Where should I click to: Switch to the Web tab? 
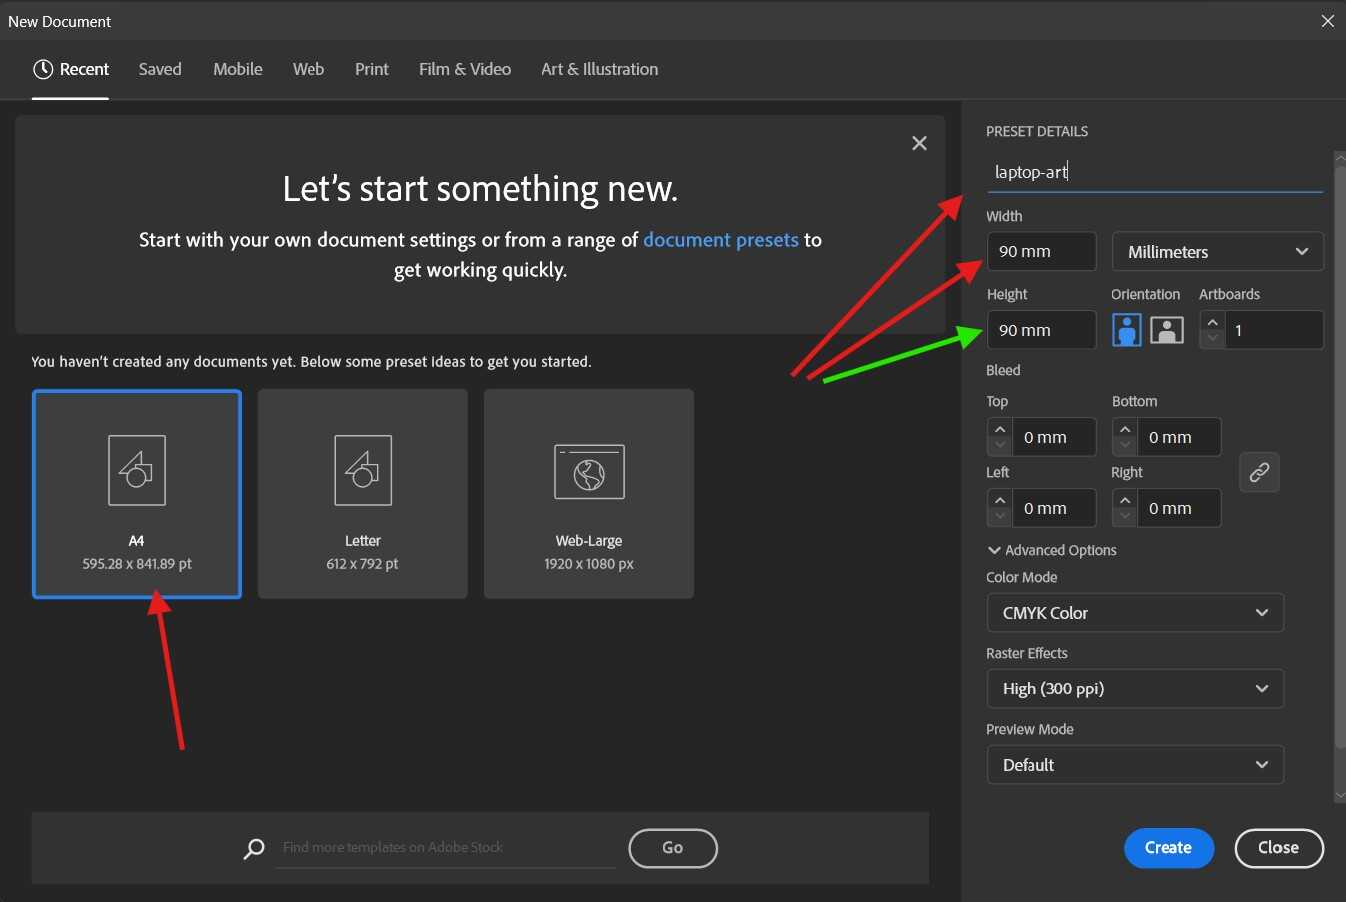tap(308, 69)
